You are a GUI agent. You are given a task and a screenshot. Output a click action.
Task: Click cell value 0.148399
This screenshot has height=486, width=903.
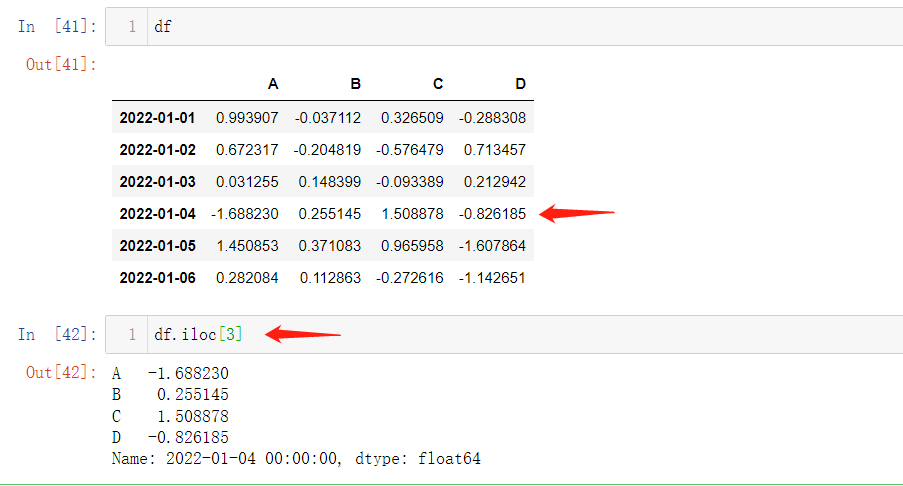point(329,182)
